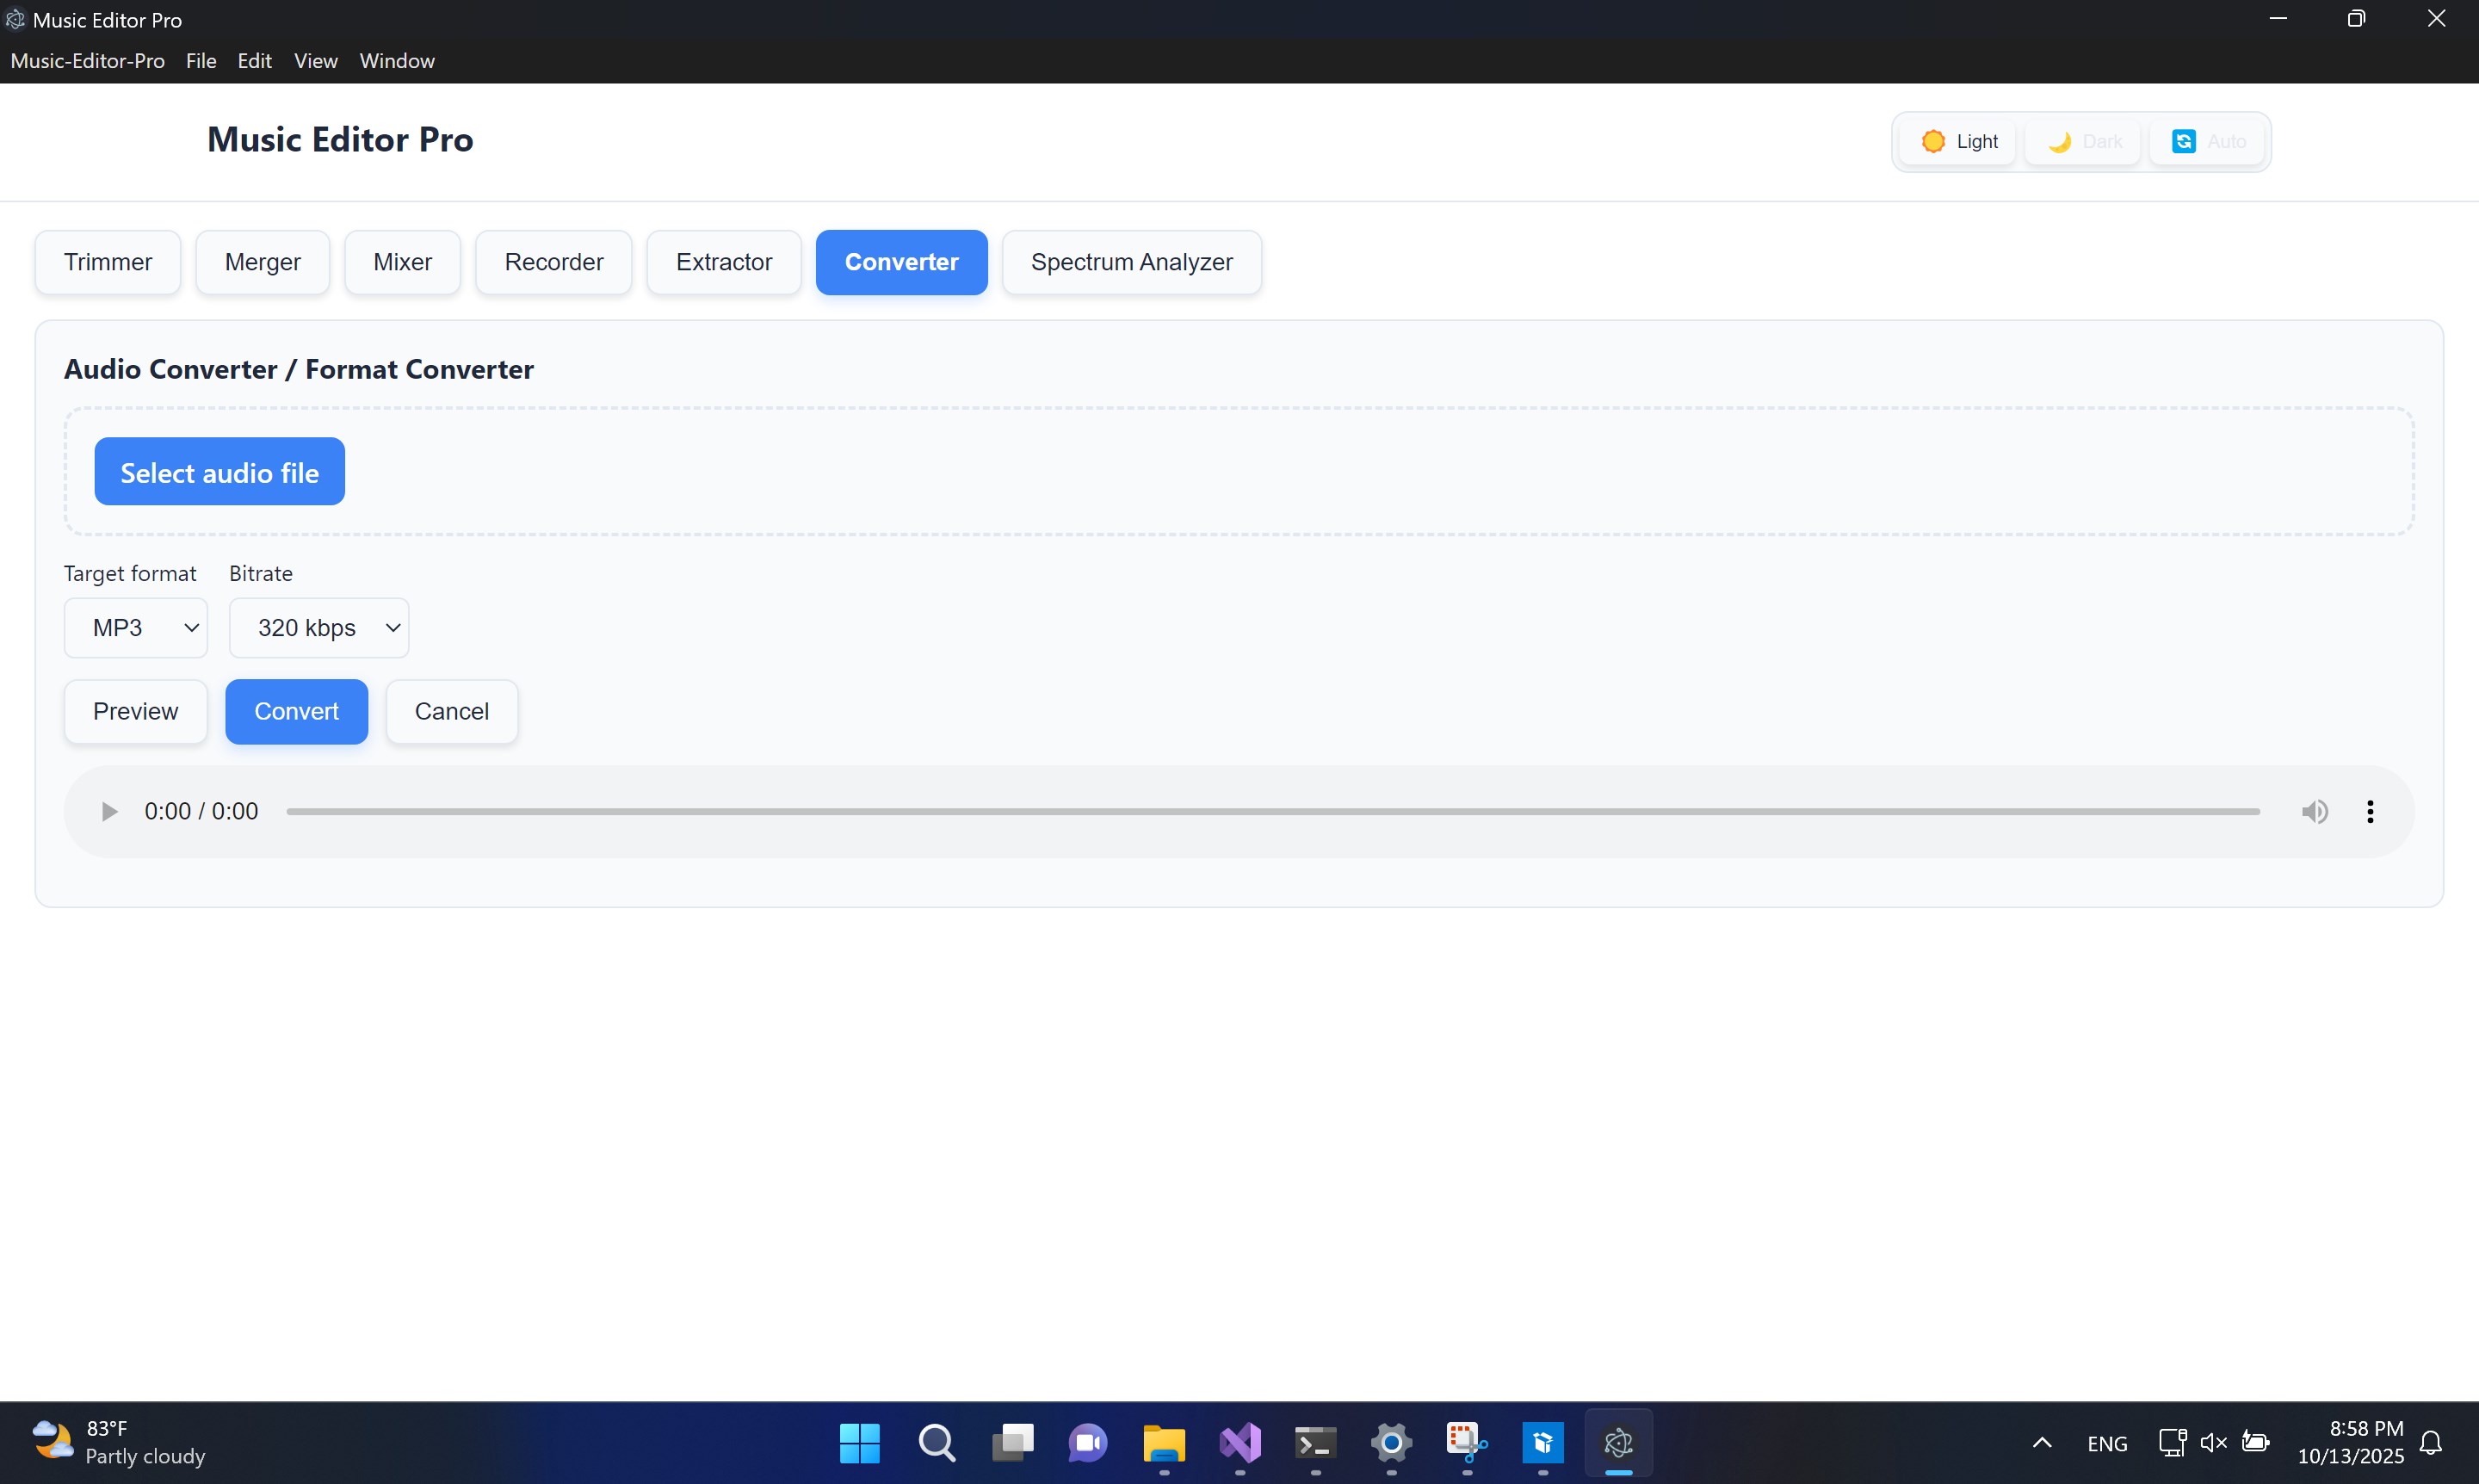This screenshot has width=2479, height=1484.
Task: Open Task View from taskbar
Action: [1013, 1443]
